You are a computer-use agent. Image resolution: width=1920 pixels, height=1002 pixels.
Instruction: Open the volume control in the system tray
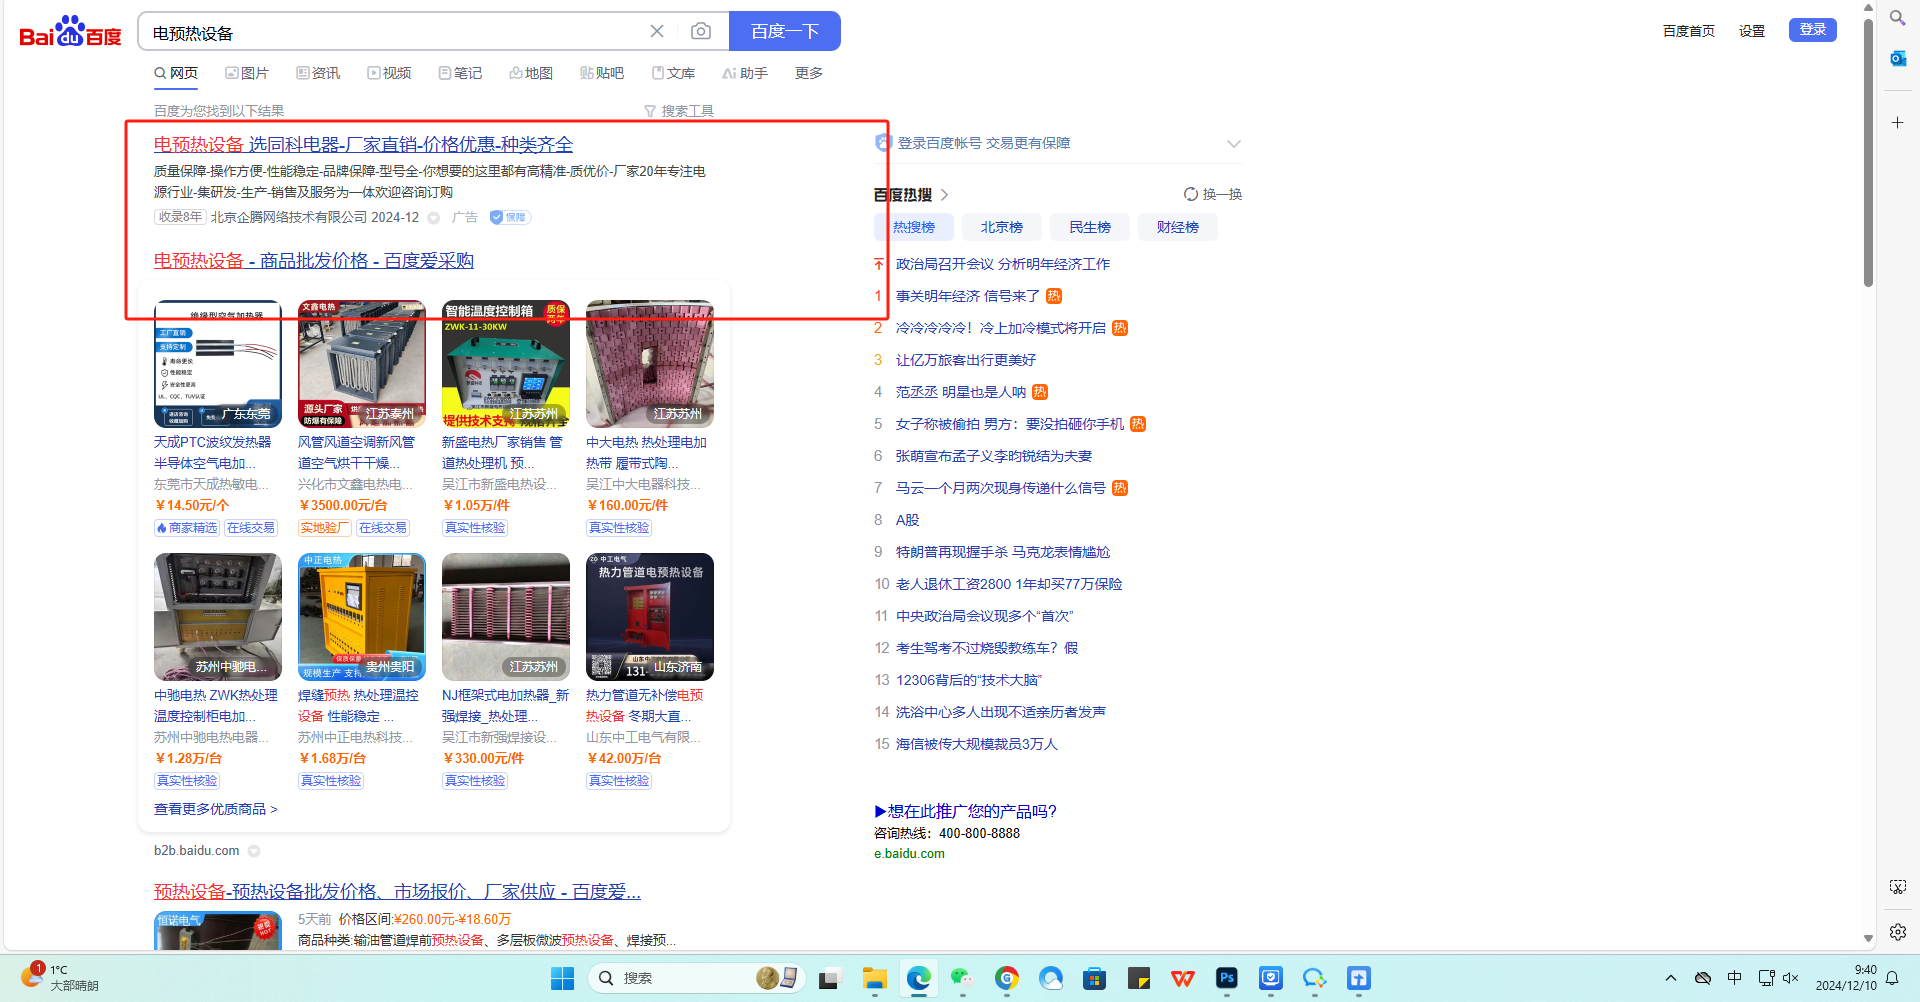click(x=1791, y=978)
